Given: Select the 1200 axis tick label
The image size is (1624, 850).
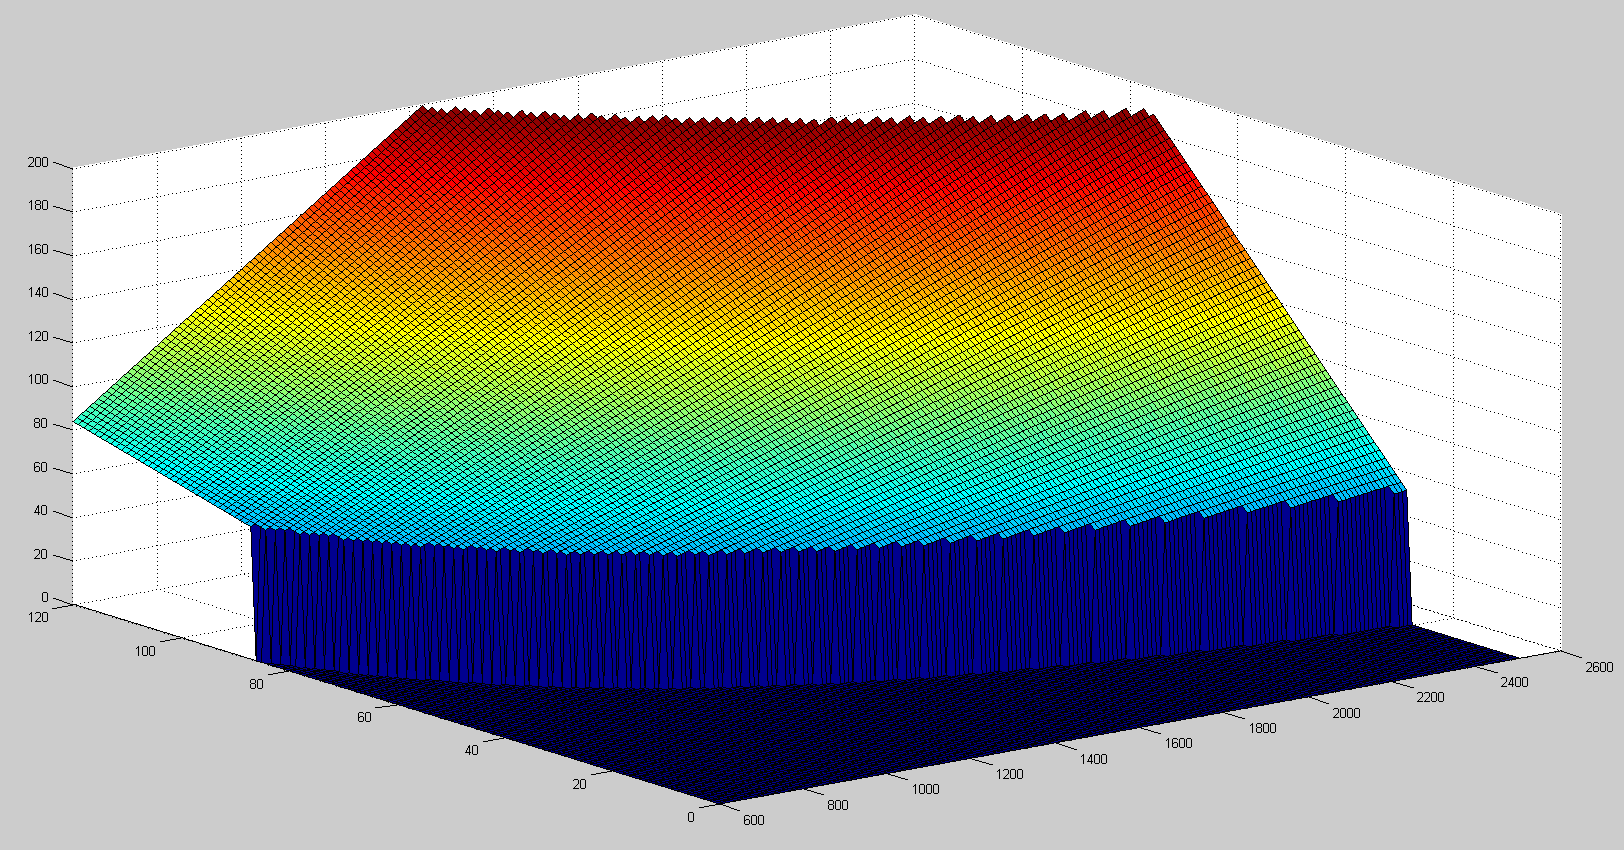Looking at the screenshot, I should pos(1009,774).
